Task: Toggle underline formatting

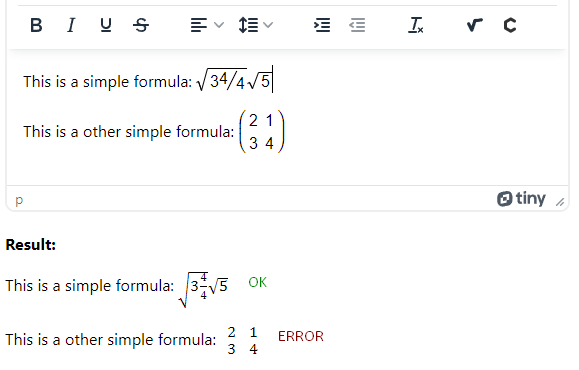Action: point(106,25)
